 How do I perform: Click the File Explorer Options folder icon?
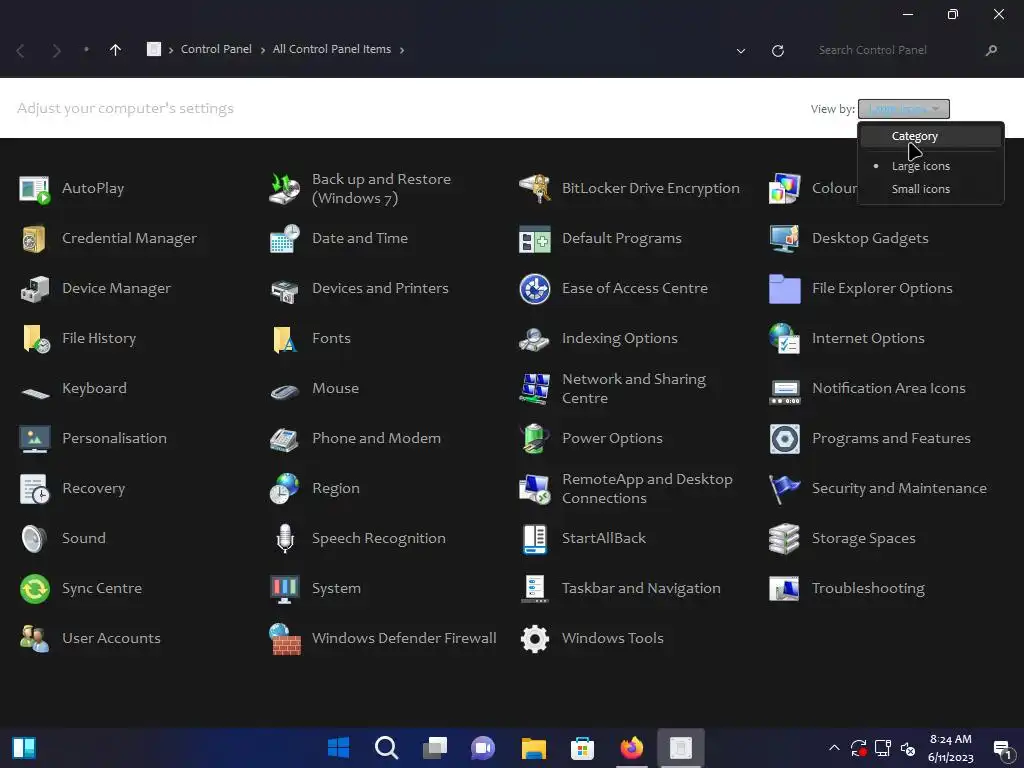(784, 289)
